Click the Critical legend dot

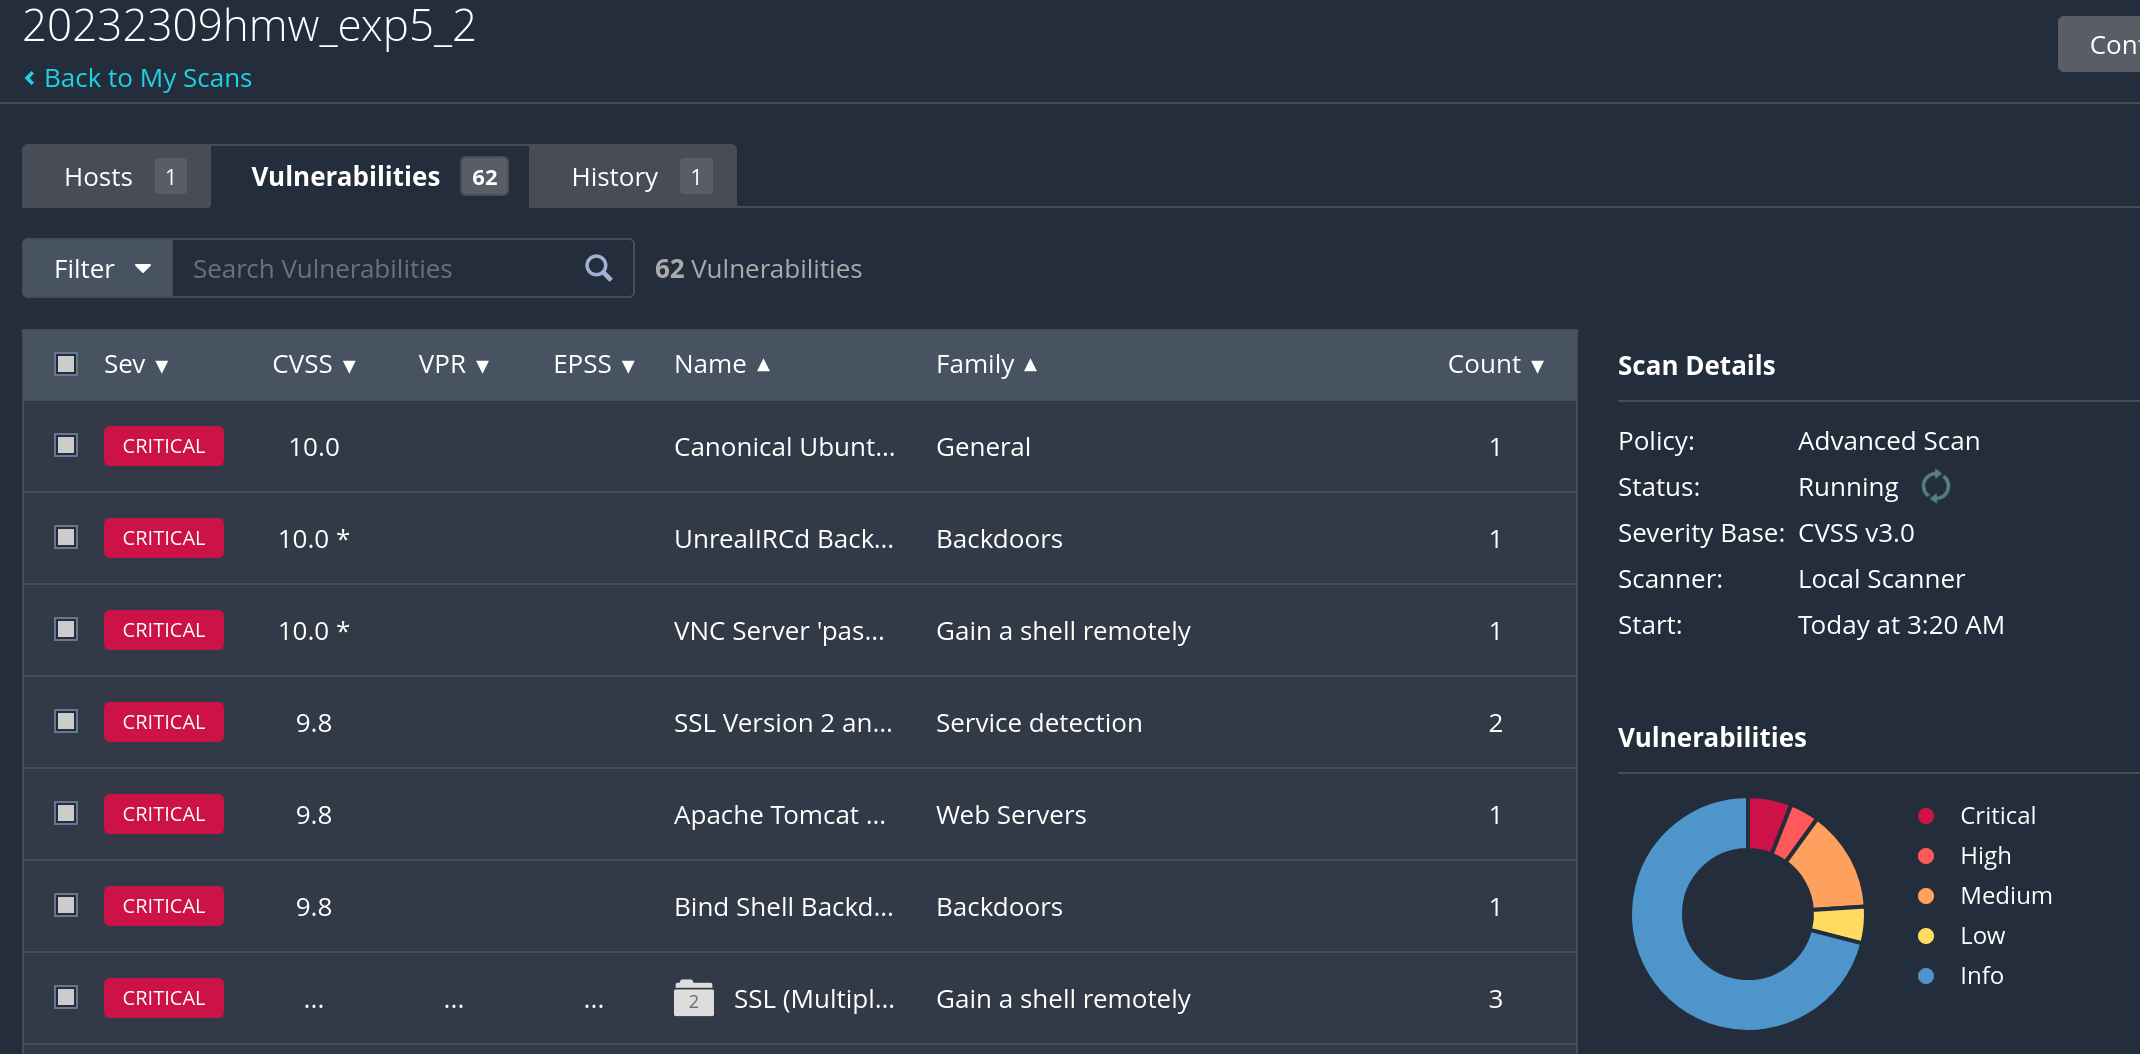tap(1926, 816)
